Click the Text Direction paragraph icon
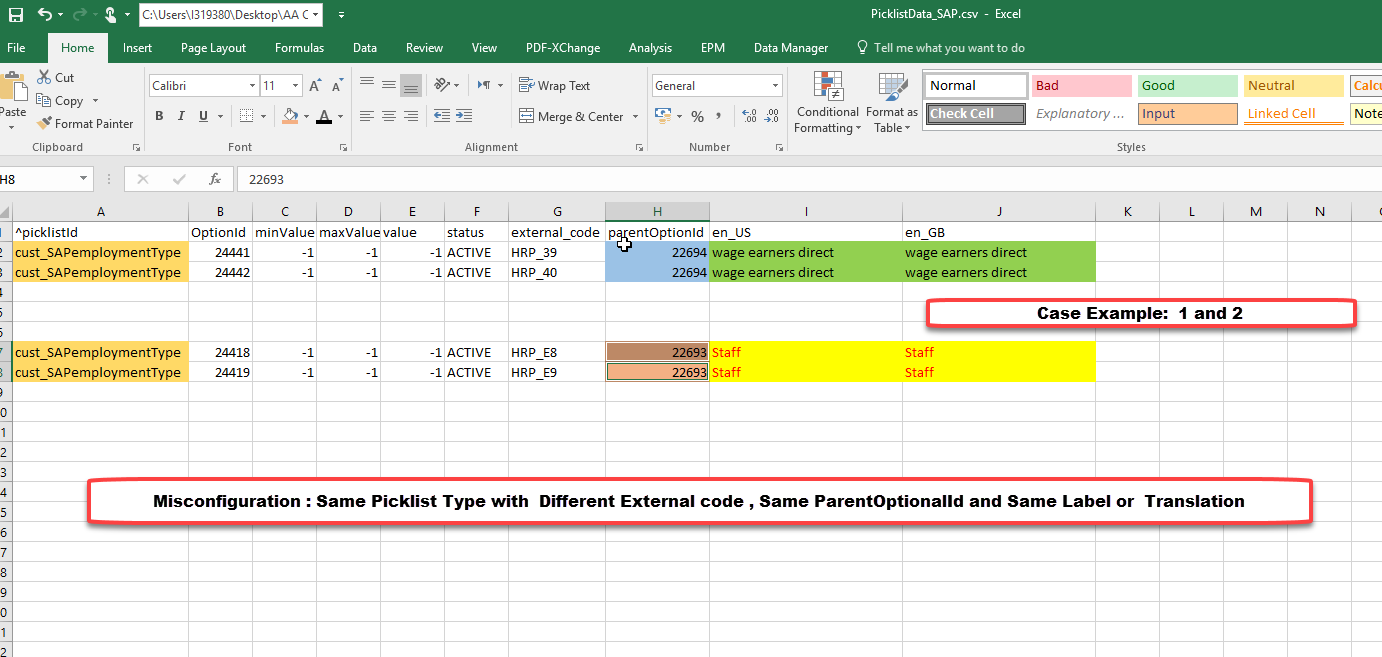 tap(484, 85)
